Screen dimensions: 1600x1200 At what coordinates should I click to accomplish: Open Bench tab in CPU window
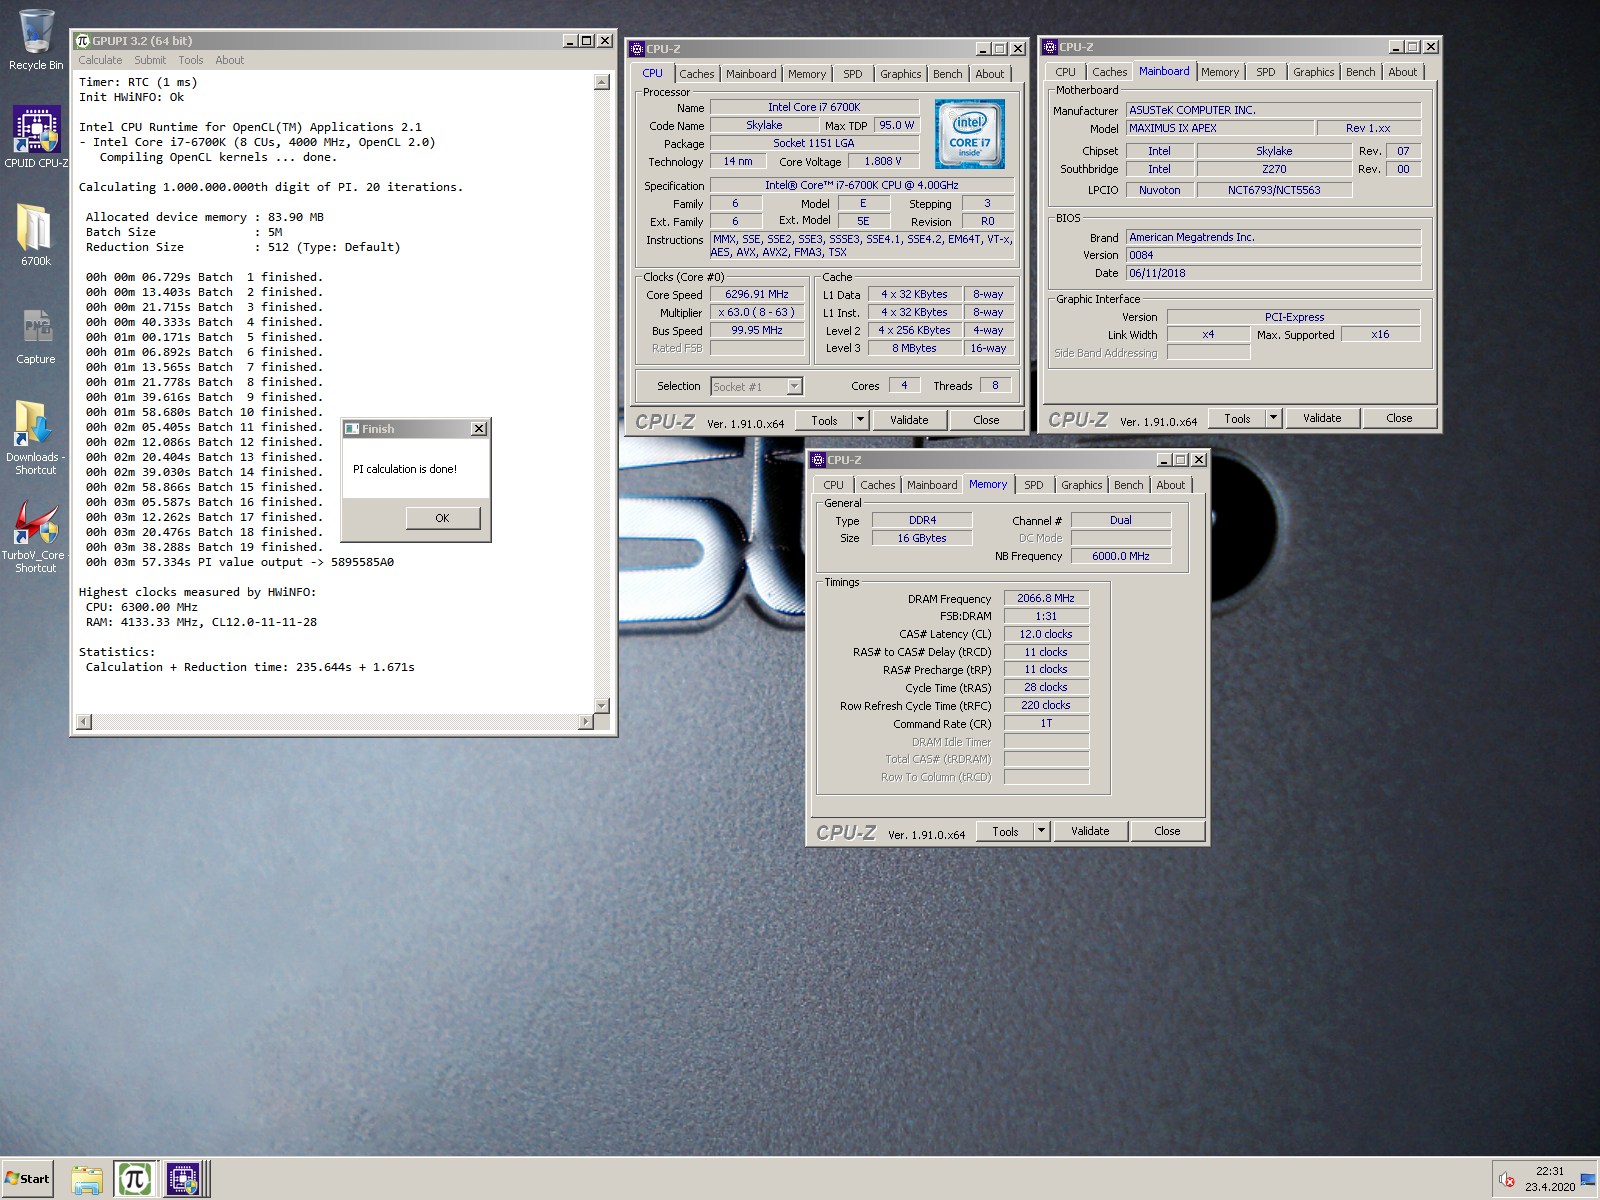coord(948,74)
